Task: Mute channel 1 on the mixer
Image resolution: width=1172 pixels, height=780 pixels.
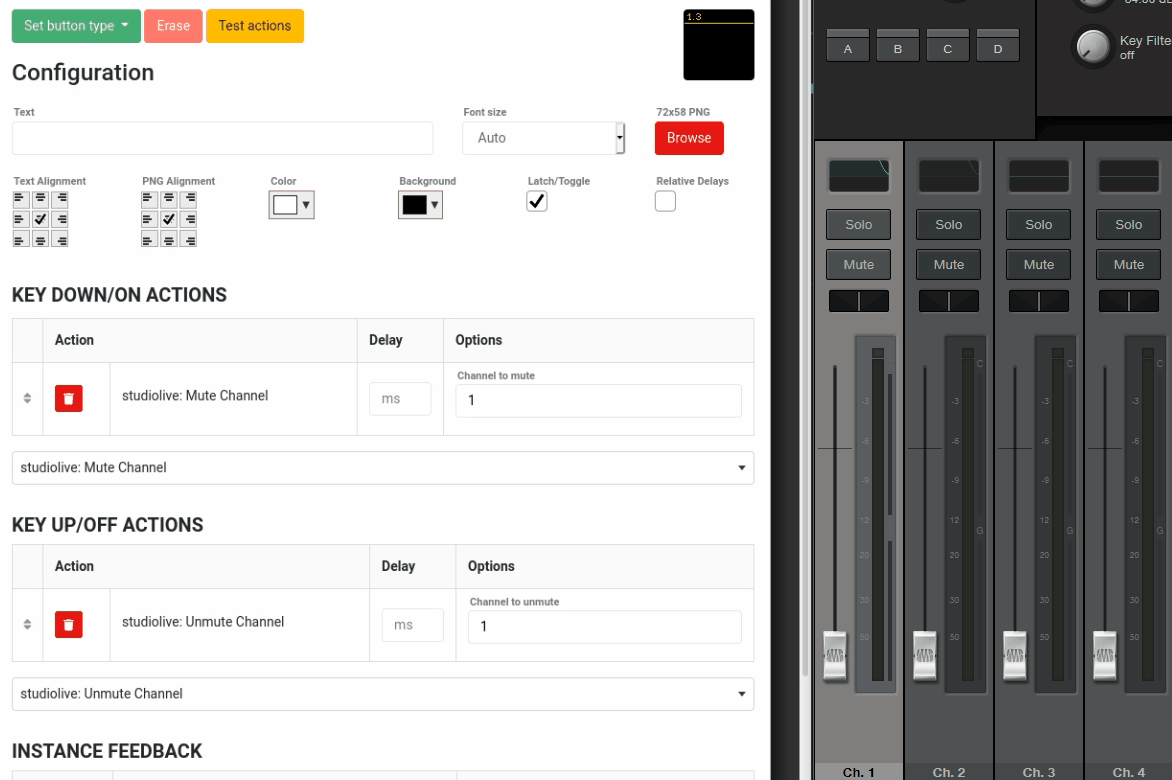Action: click(858, 264)
